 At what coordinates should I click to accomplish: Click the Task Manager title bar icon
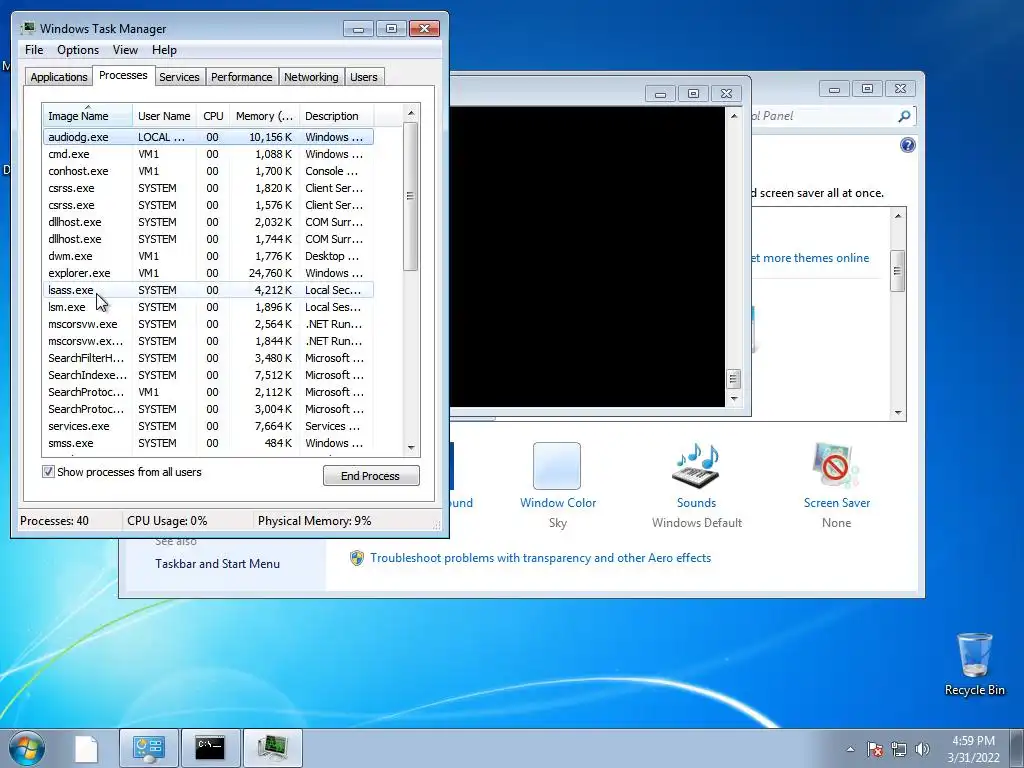27,28
